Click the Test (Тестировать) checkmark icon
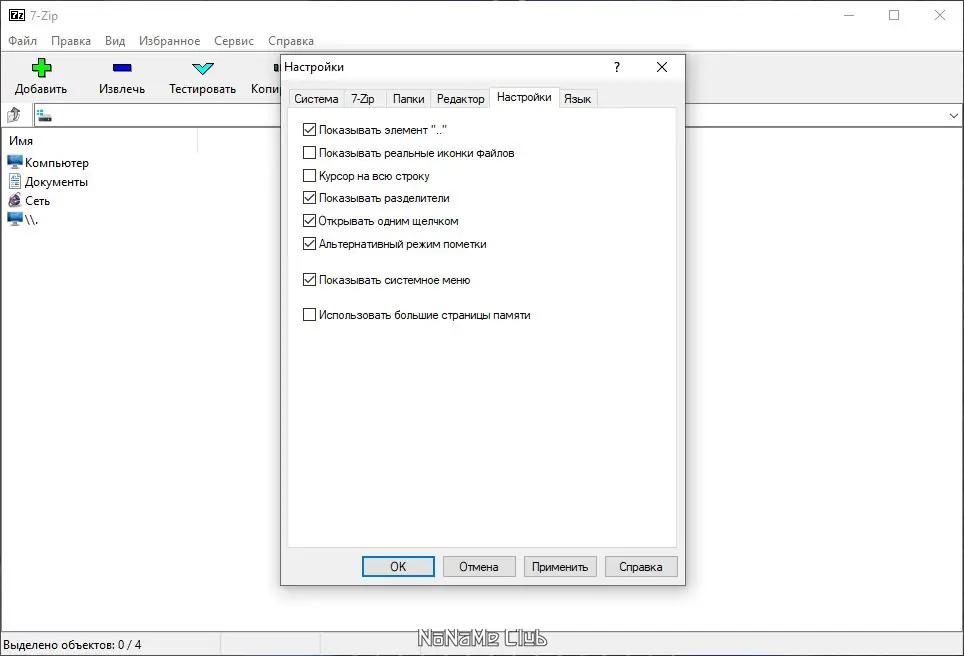 [x=202, y=68]
